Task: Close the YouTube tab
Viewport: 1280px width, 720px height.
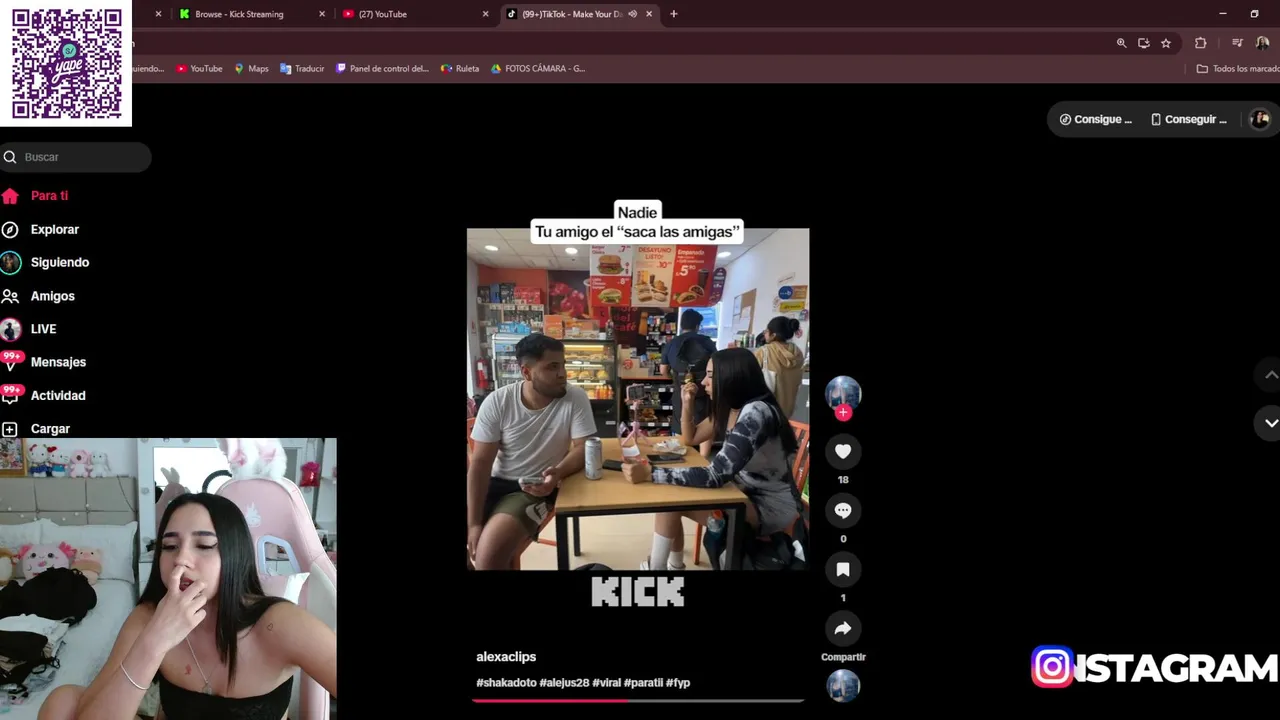Action: click(485, 14)
